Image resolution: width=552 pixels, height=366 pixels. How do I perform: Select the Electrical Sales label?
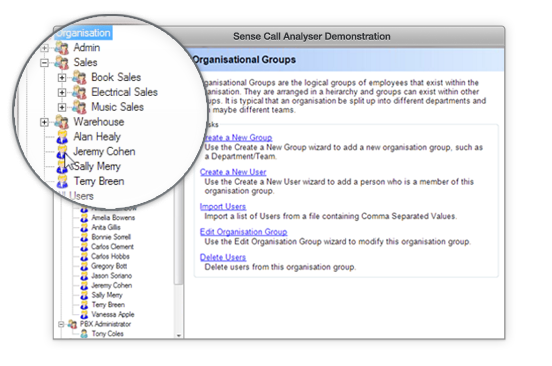pyautogui.click(x=124, y=92)
